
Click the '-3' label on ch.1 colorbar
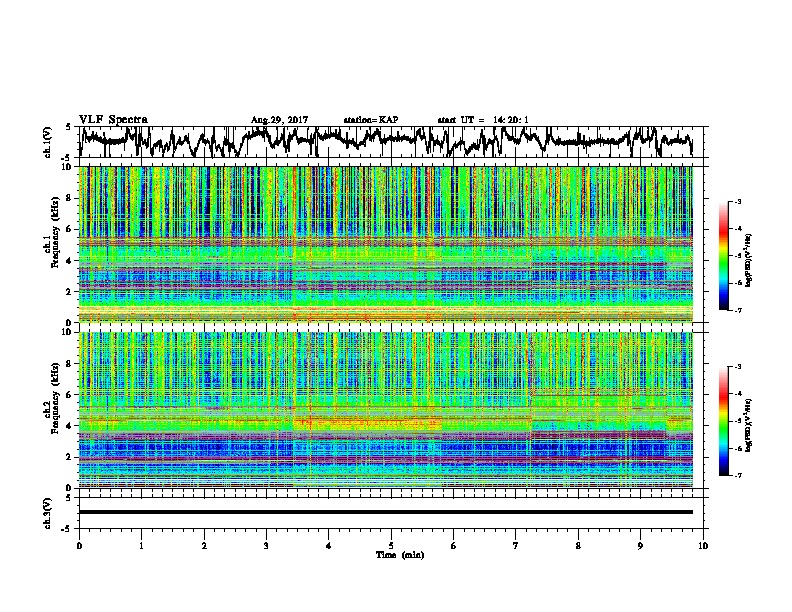[x=737, y=201]
